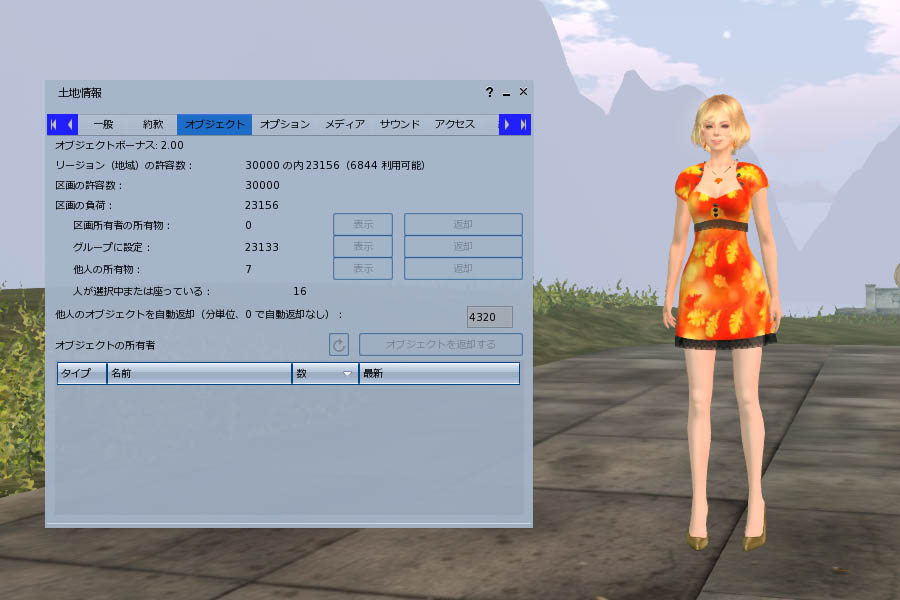This screenshot has width=900, height=600.
Task: Click the オブジェクトを返却する button
Action: (441, 344)
